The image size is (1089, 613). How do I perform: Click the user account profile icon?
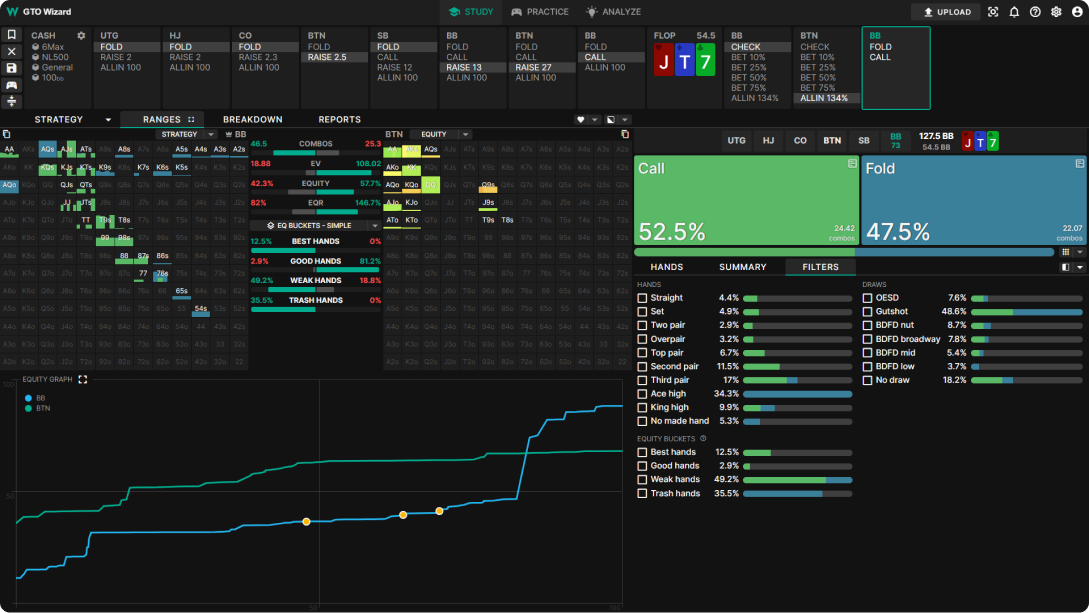1077,12
